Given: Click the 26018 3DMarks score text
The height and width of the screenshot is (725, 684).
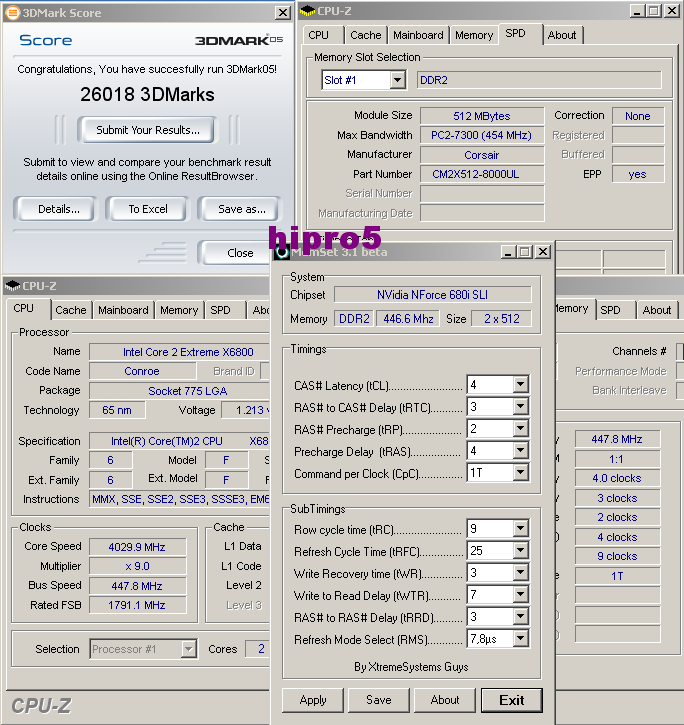Looking at the screenshot, I should [x=147, y=94].
